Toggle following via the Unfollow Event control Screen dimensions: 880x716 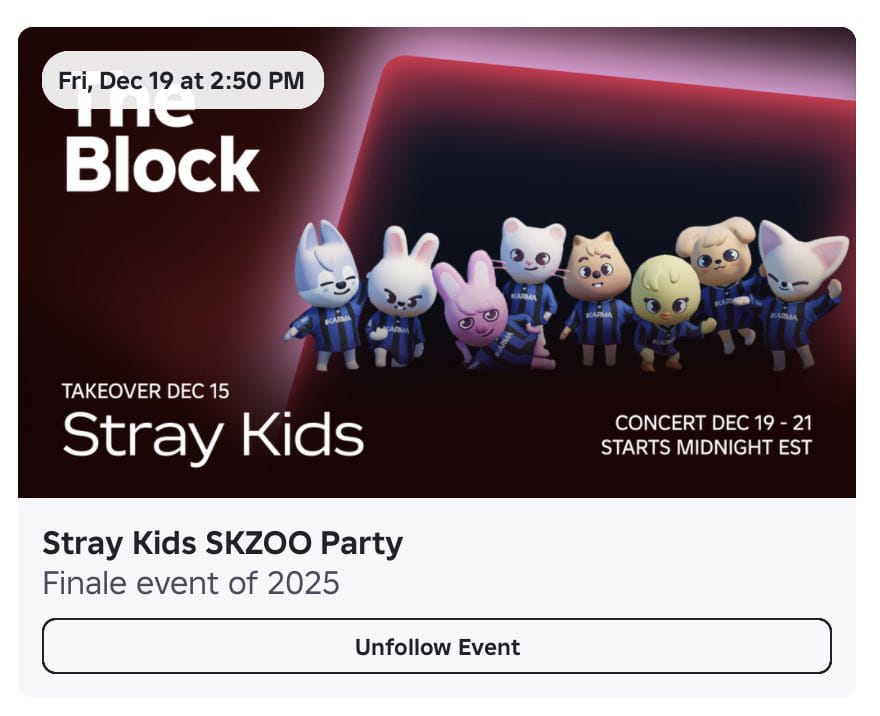(x=437, y=646)
